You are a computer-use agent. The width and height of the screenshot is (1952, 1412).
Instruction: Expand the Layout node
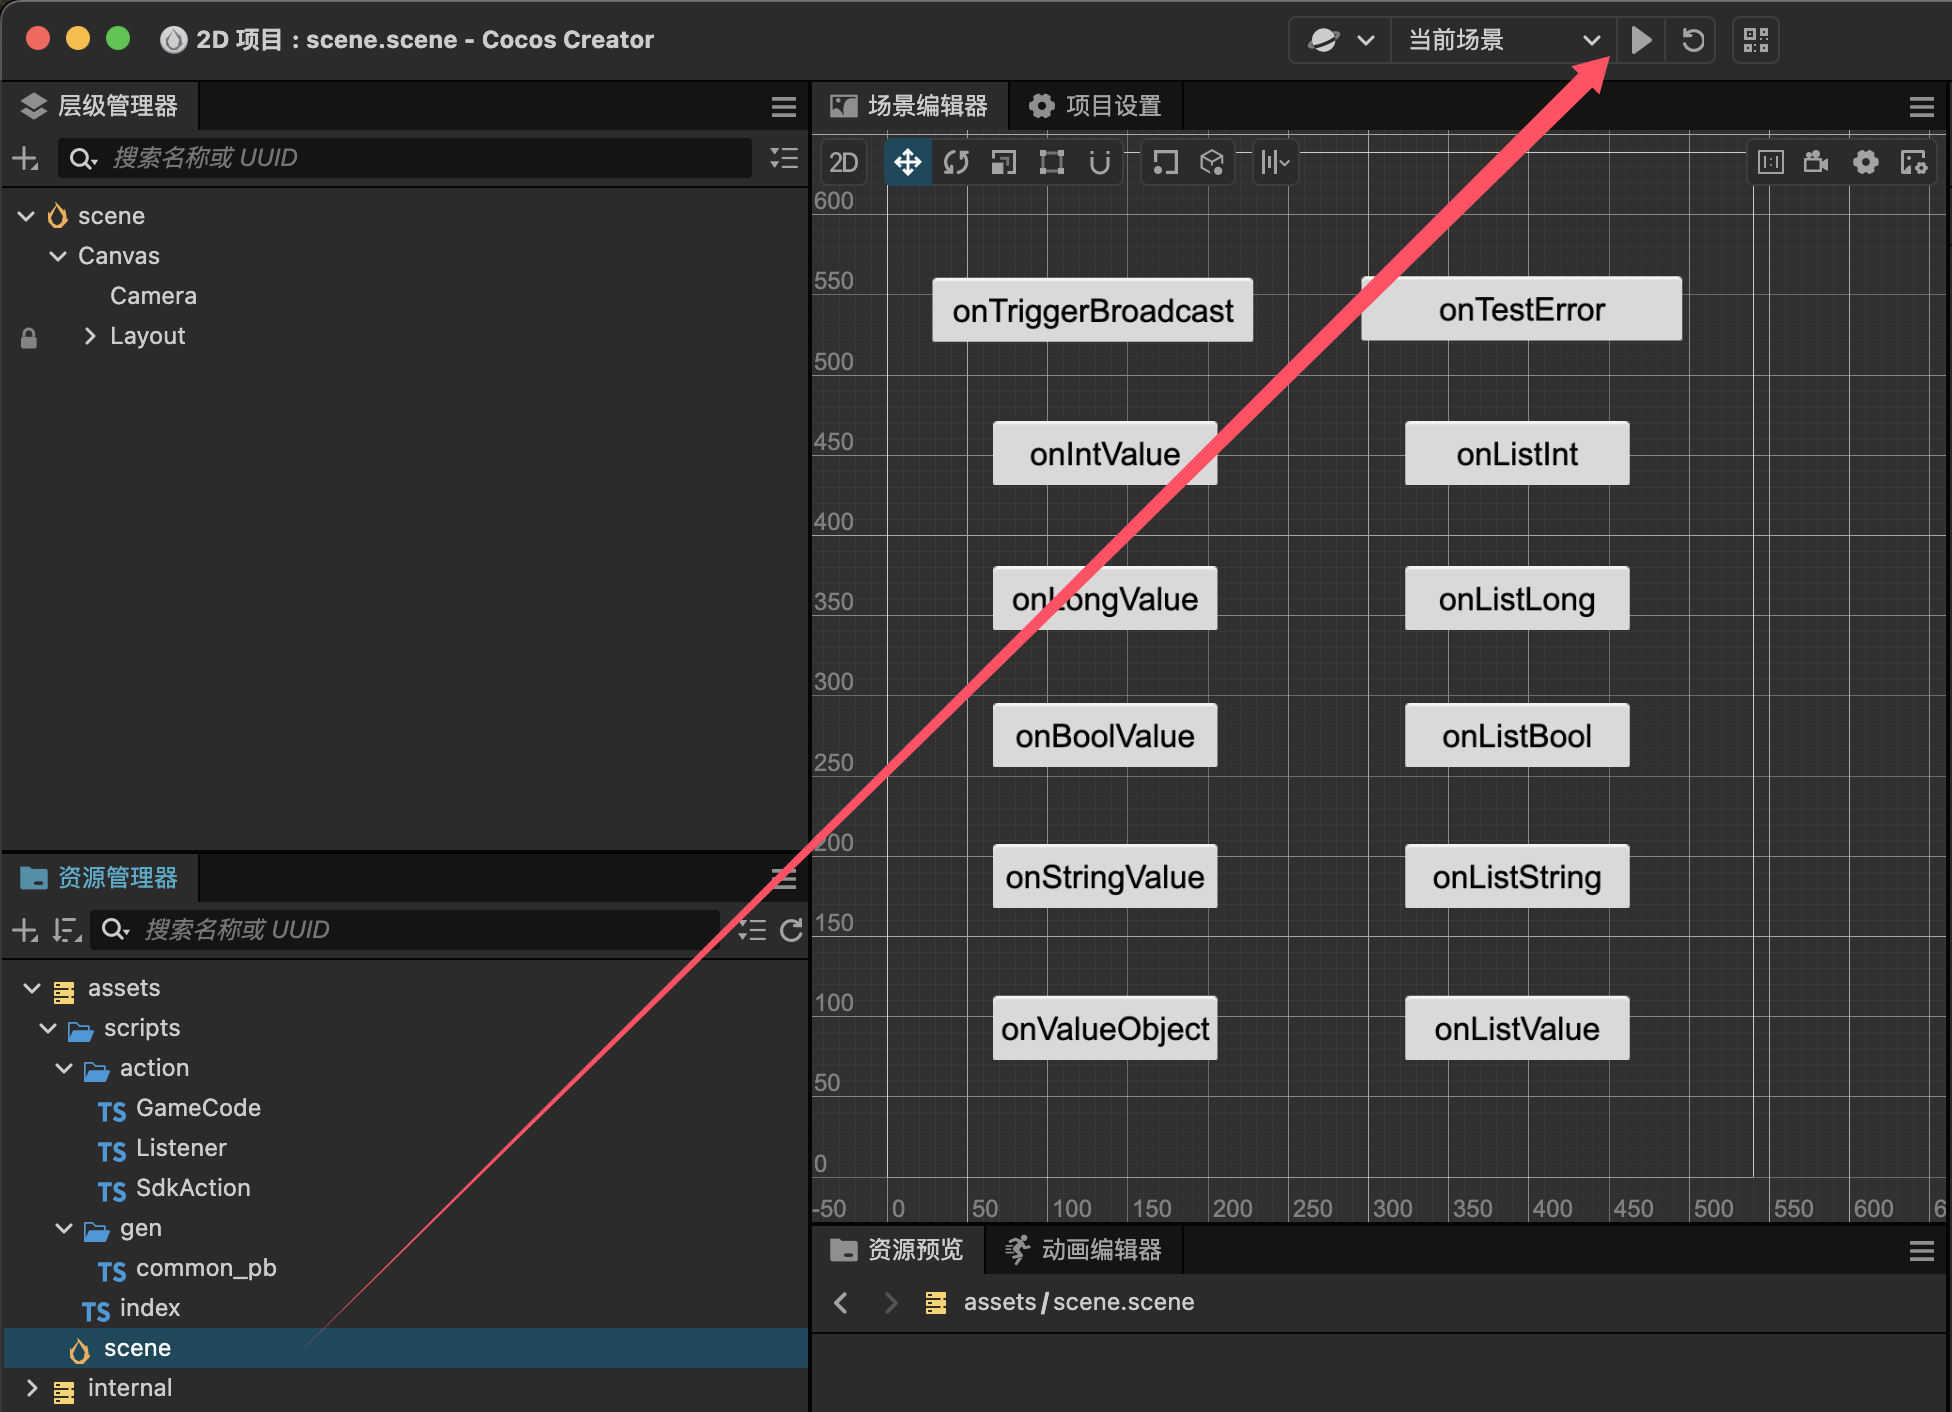(x=90, y=336)
